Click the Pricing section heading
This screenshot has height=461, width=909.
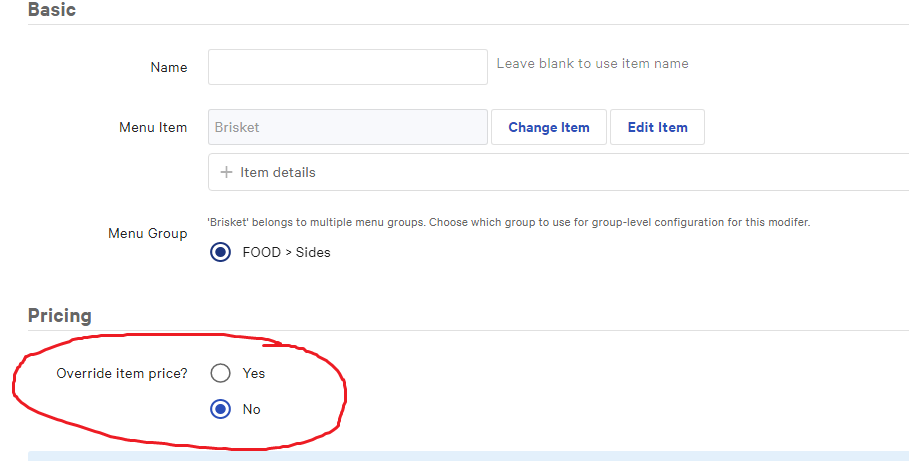60,316
